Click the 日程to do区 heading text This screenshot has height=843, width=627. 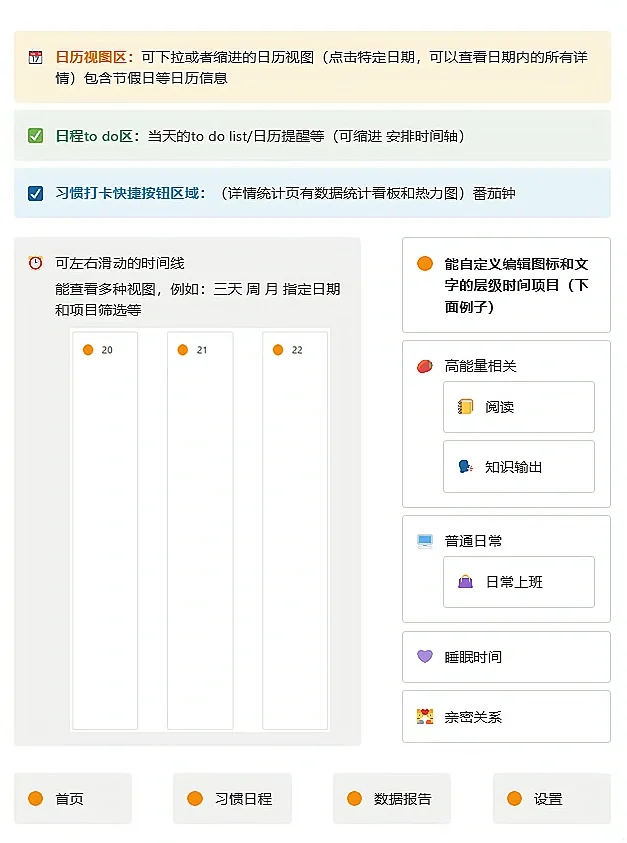[x=97, y=136]
